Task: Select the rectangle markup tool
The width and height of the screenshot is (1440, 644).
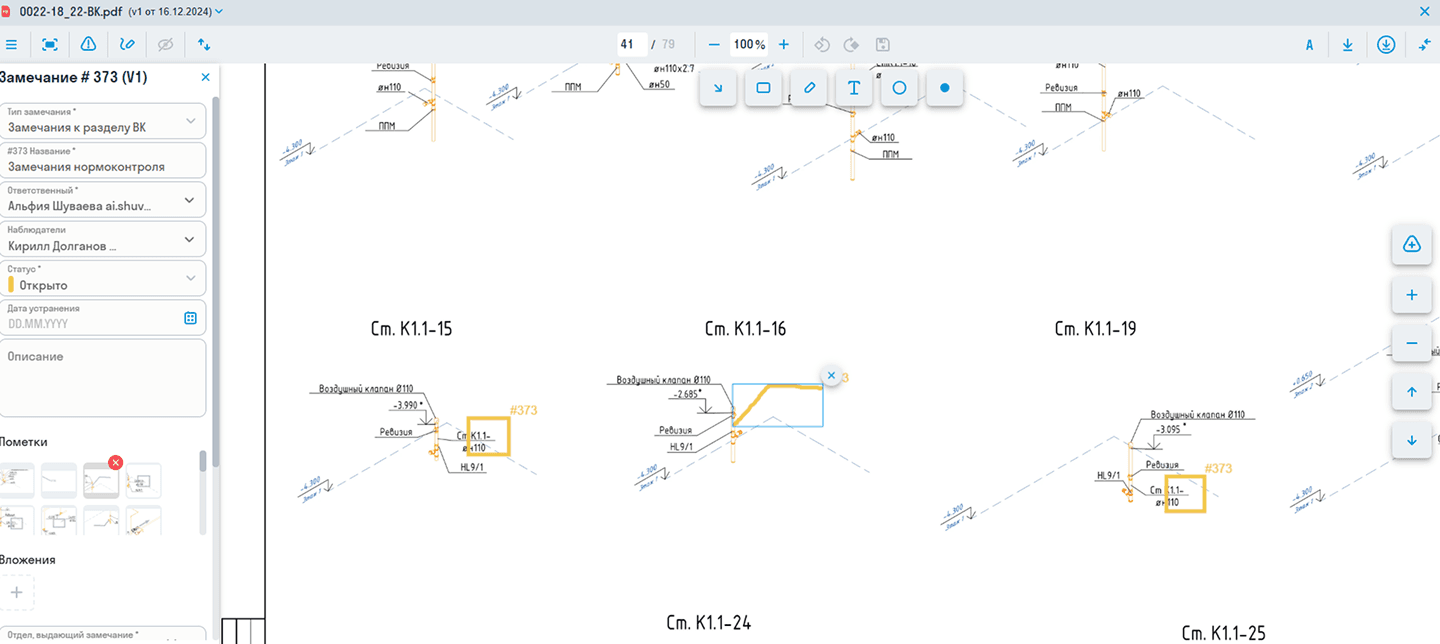Action: point(763,88)
